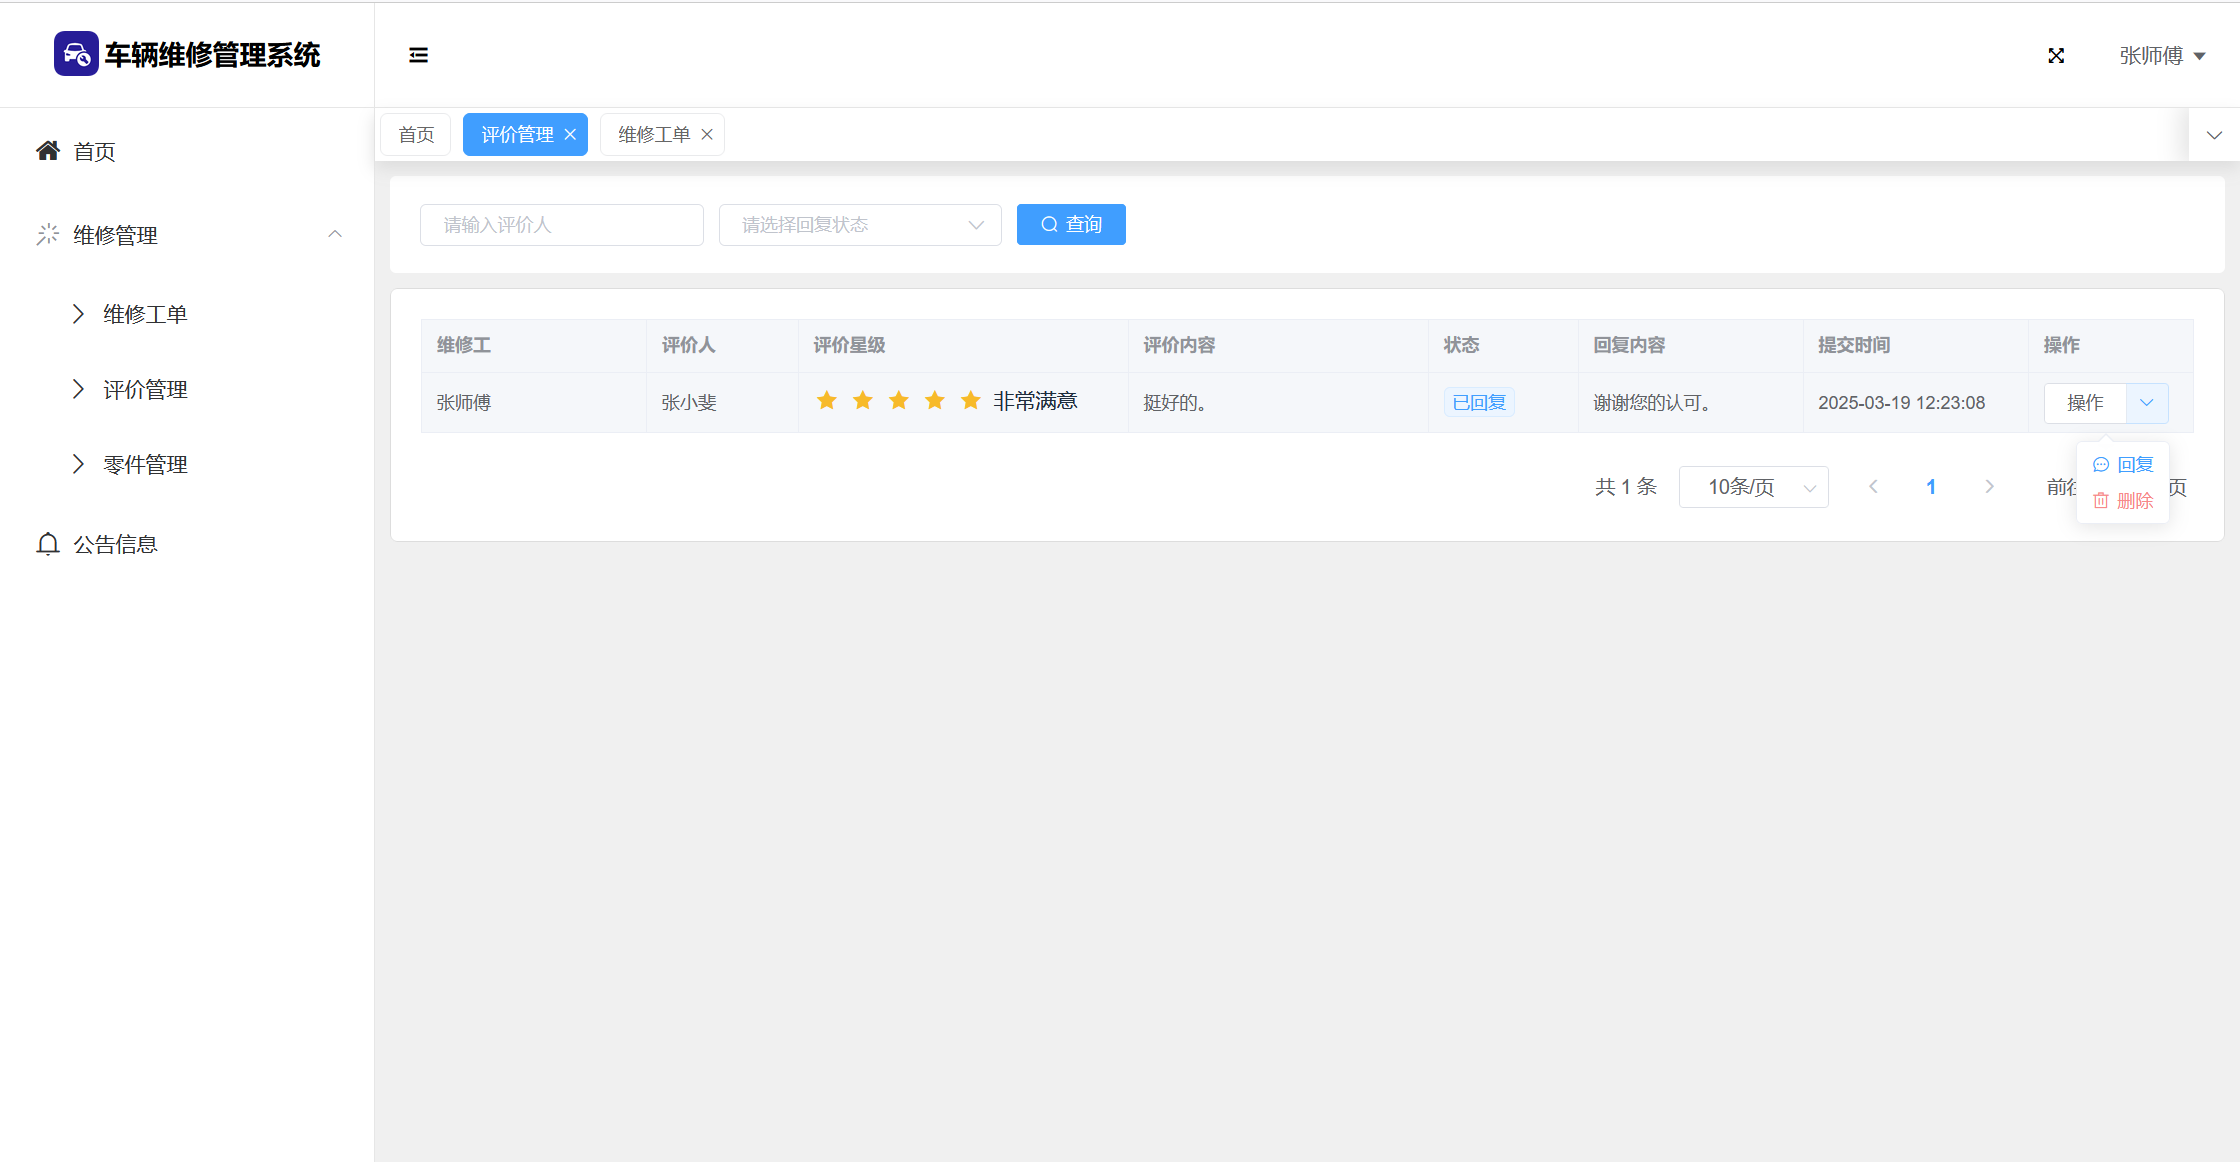The height and width of the screenshot is (1162, 2240).
Task: Click the car logo icon
Action: 76,54
